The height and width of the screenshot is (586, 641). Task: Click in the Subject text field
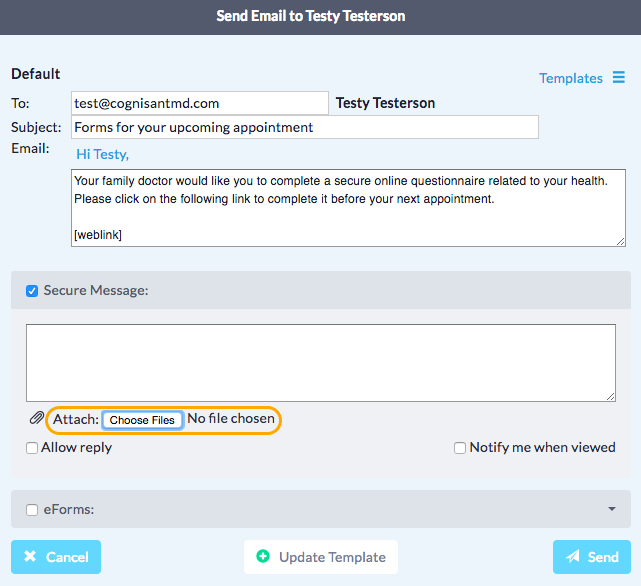305,127
